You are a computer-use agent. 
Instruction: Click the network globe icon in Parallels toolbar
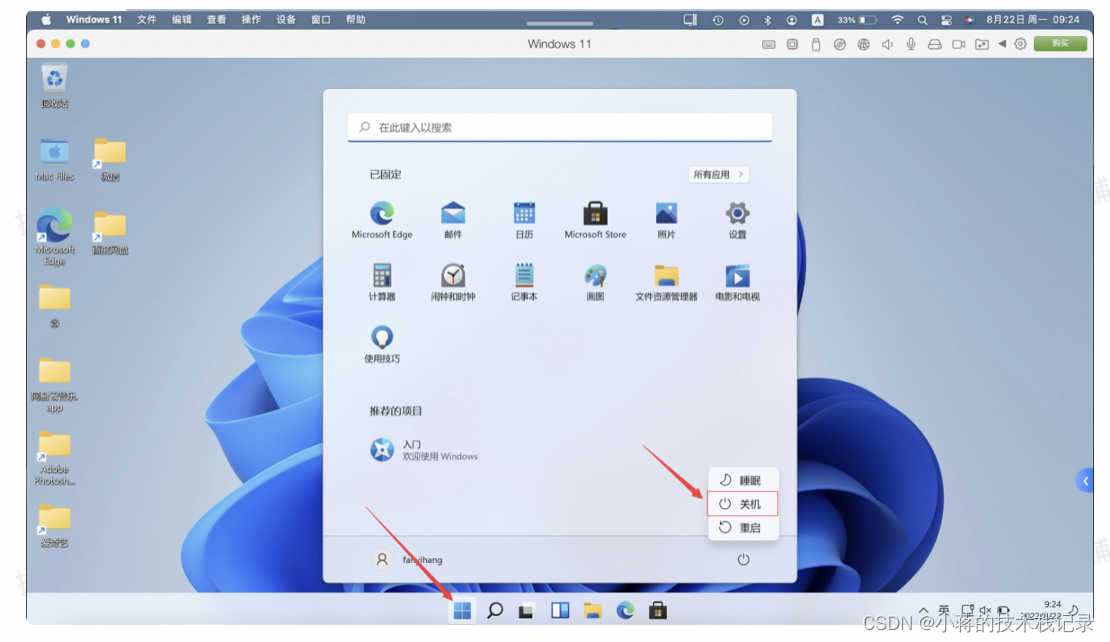coord(863,44)
